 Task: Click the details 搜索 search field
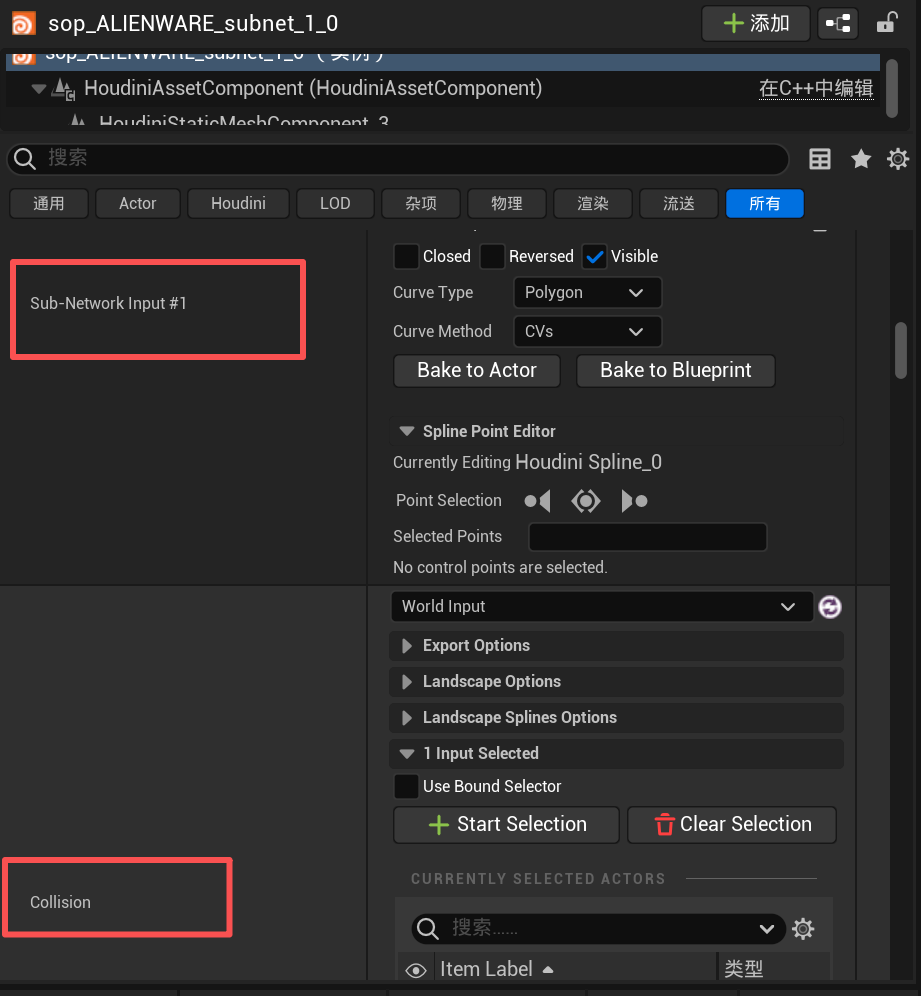tap(398, 159)
